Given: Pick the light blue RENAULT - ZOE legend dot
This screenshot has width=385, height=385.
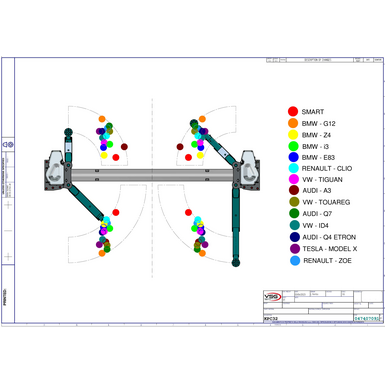Looking at the screenshot, I should pos(295,260).
